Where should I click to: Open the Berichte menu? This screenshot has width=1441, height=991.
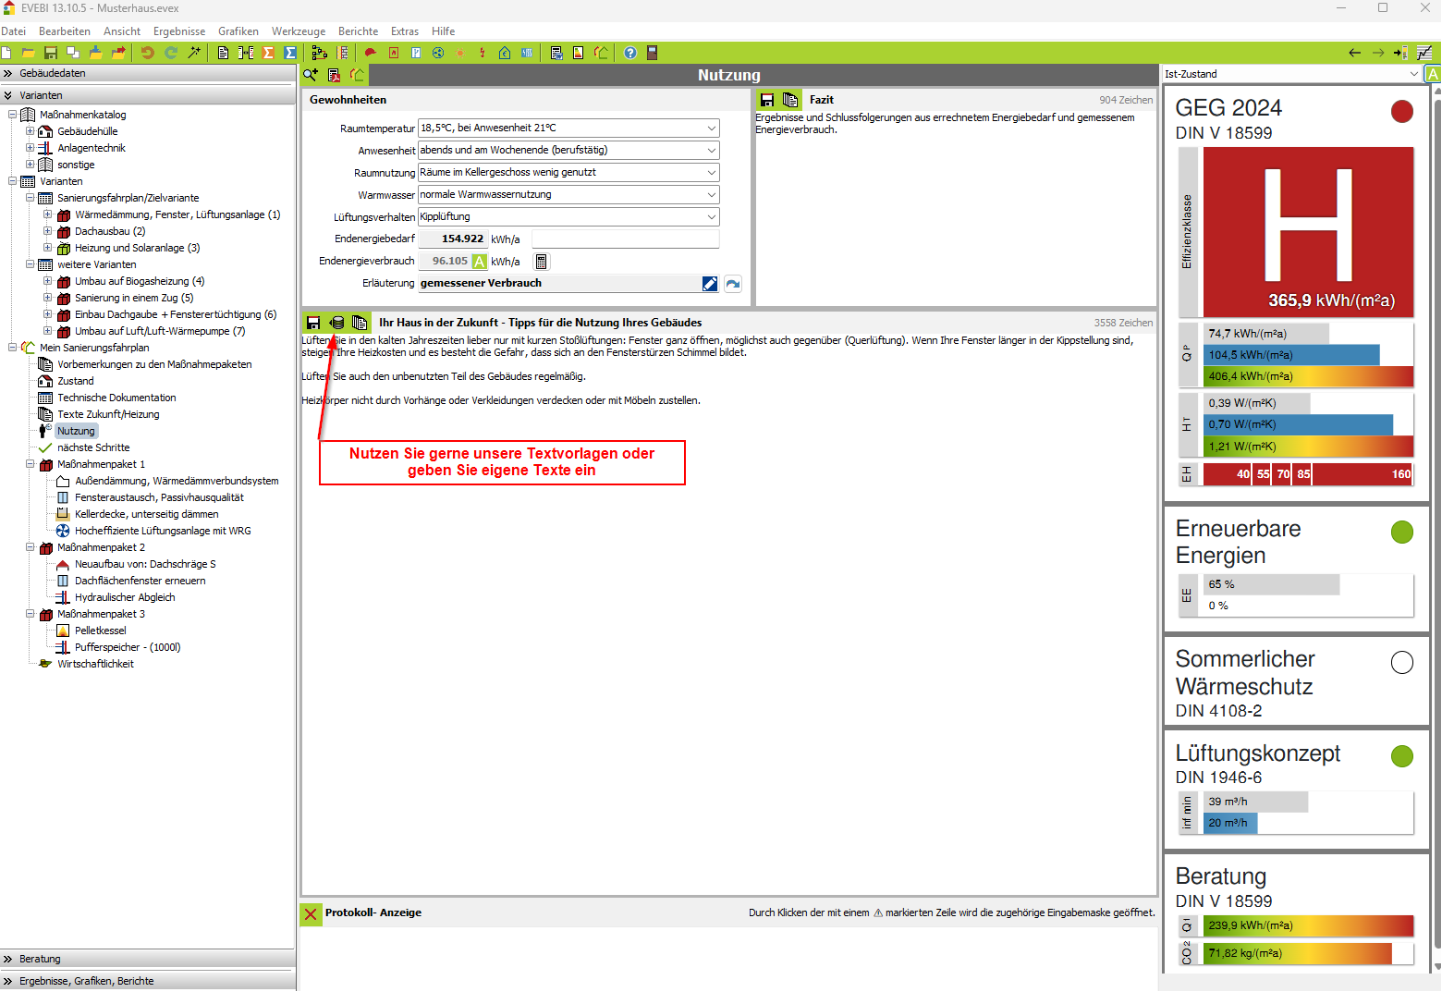pos(358,31)
